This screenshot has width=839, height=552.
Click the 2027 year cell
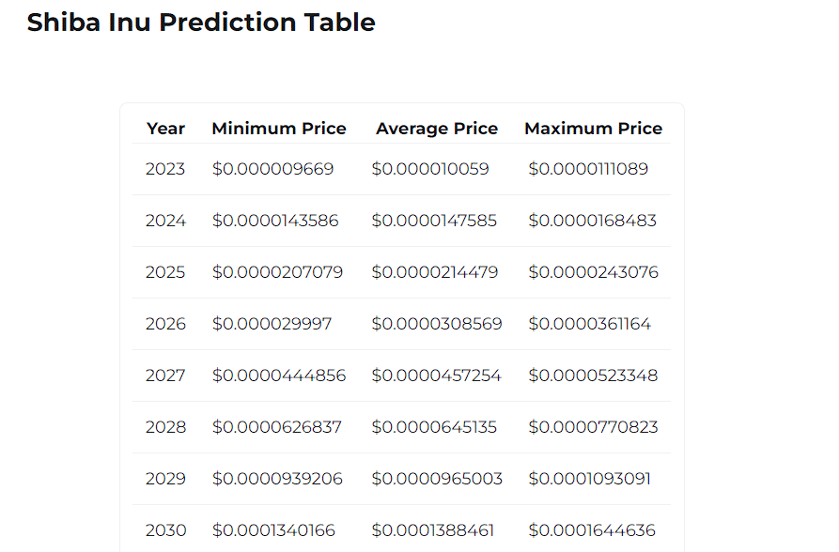tap(165, 375)
